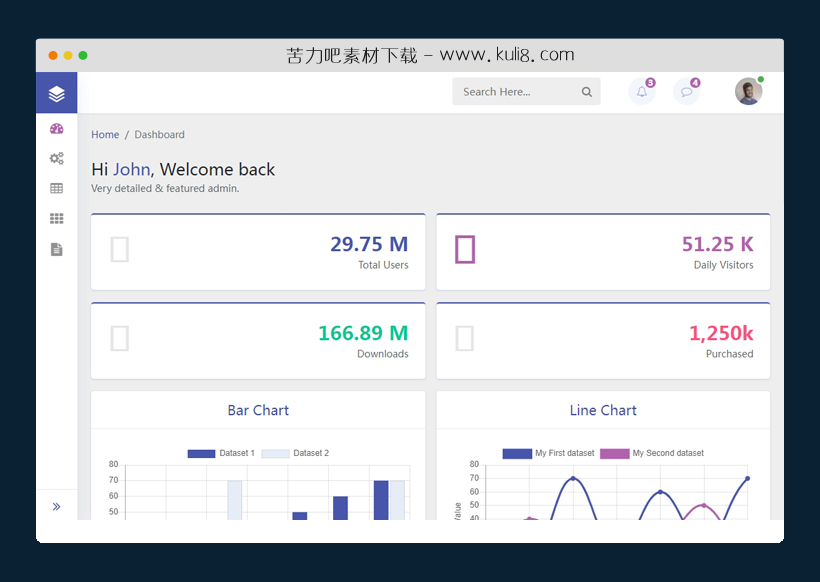The height and width of the screenshot is (582, 820).
Task: Click the John name link in greeting
Action: point(131,170)
